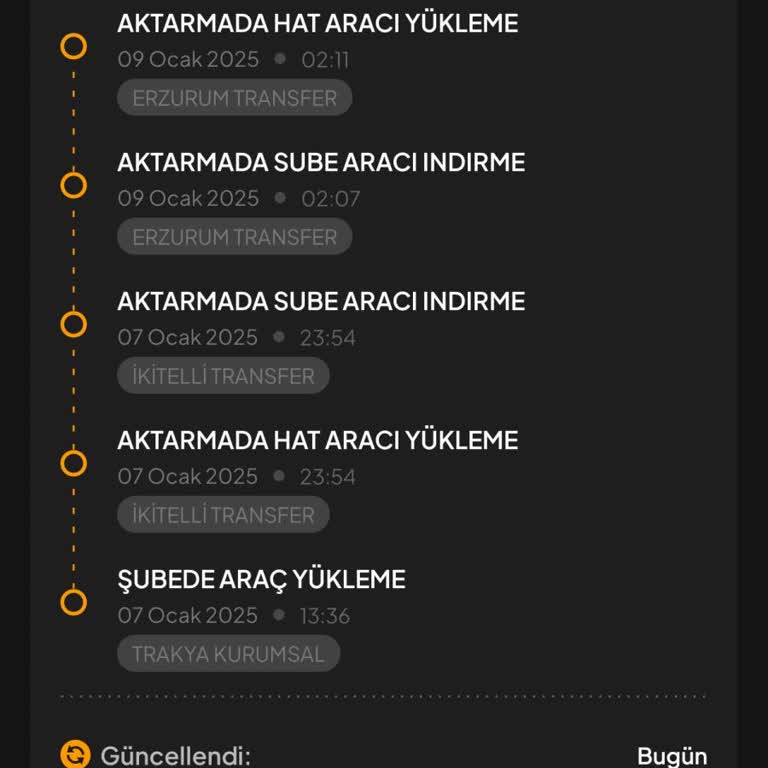The height and width of the screenshot is (768, 768).
Task: Open ERZURUM TRANSFER tag under the 02:11 entry
Action: 235,98
